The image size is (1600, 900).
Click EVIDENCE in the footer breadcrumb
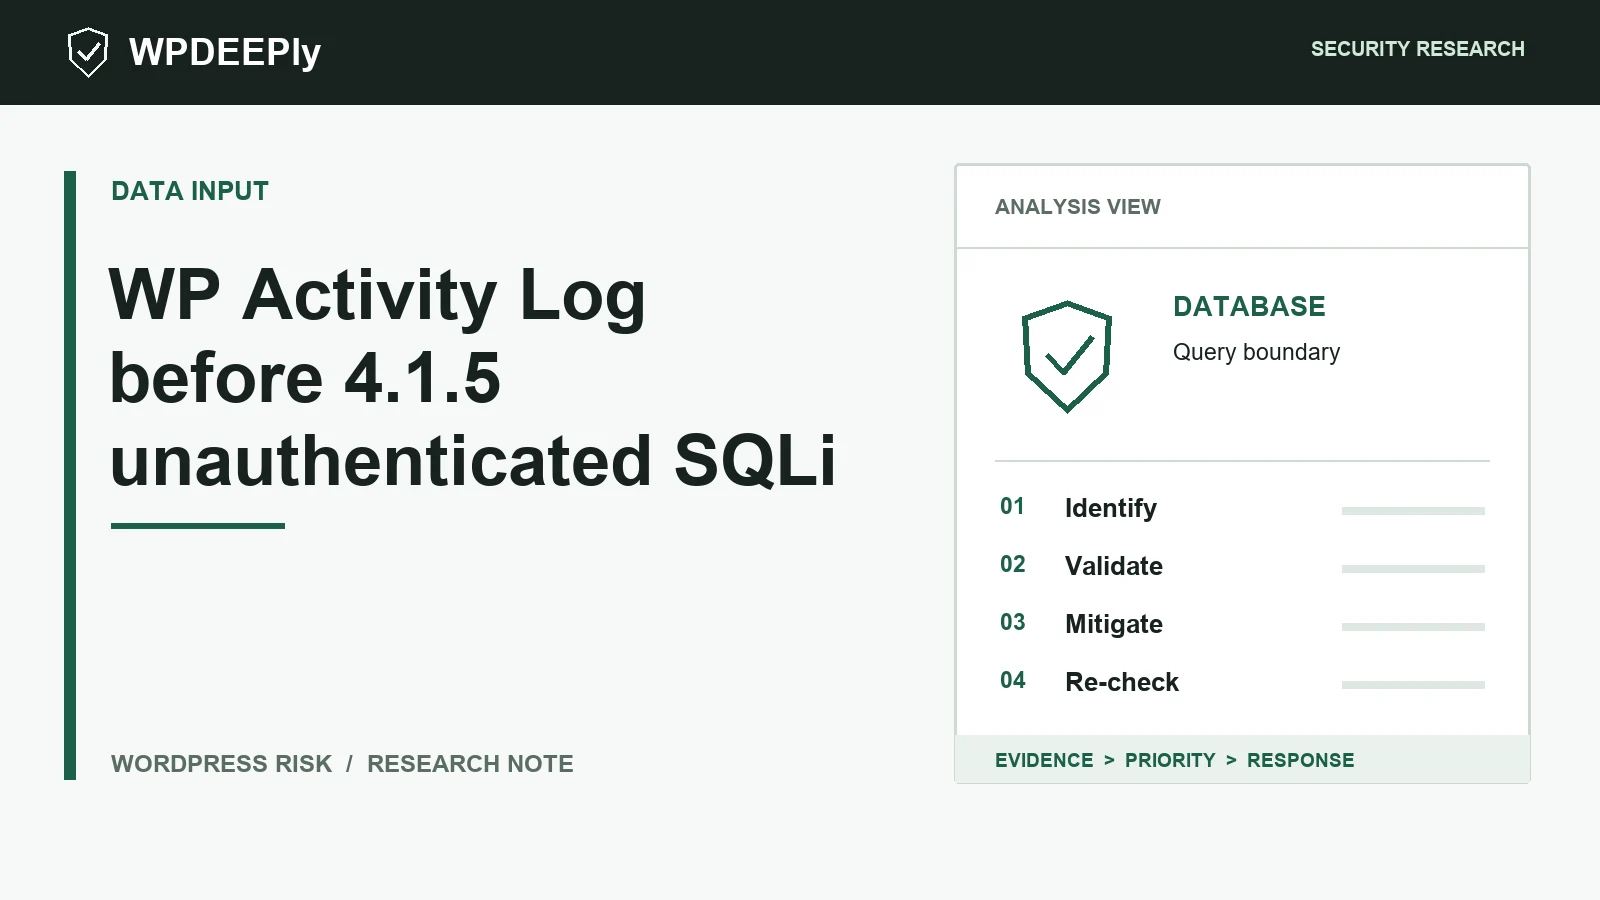tap(1044, 760)
